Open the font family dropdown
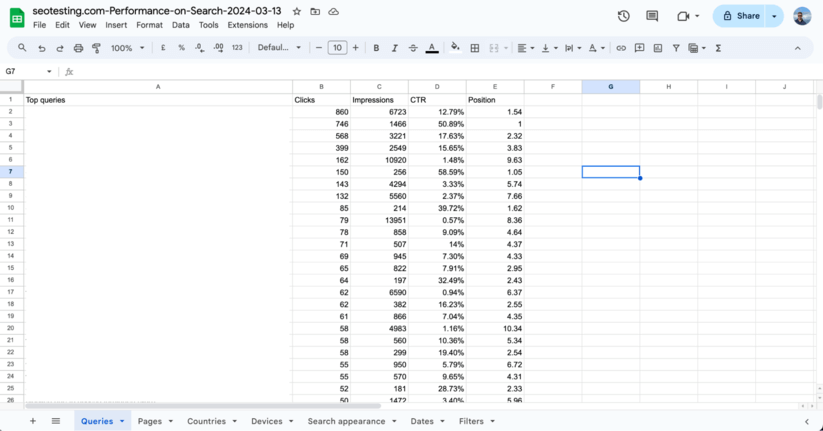The image size is (823, 431). click(279, 48)
